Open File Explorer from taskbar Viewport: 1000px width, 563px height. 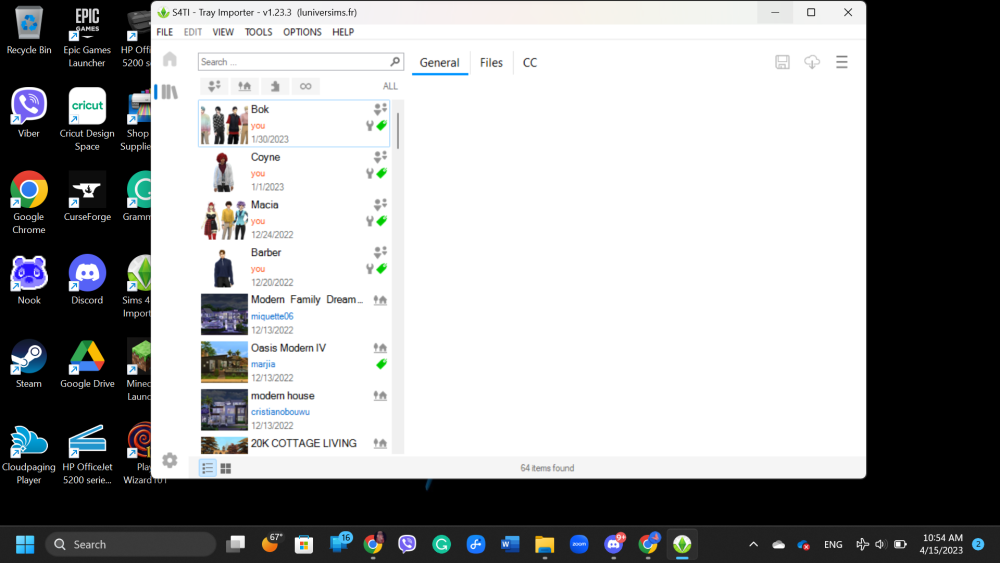544,545
